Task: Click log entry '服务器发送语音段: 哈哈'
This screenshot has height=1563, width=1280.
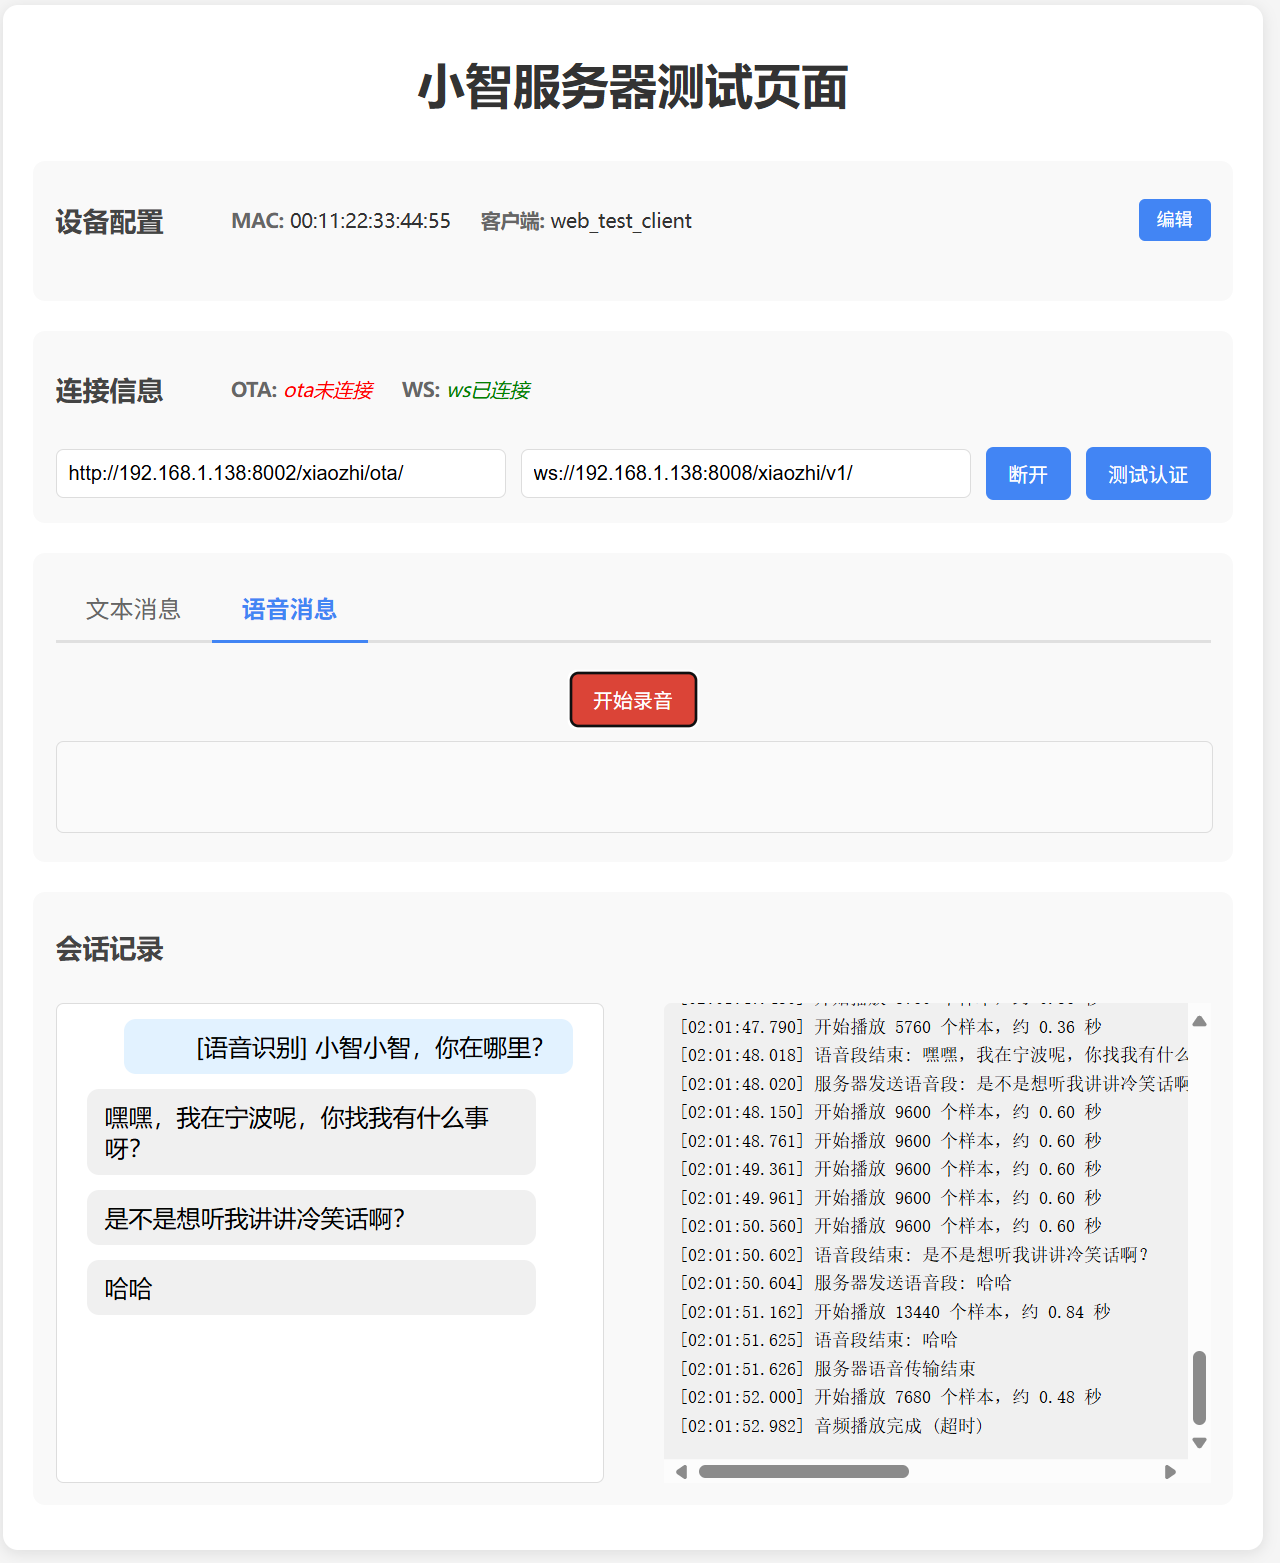Action: (x=846, y=1283)
